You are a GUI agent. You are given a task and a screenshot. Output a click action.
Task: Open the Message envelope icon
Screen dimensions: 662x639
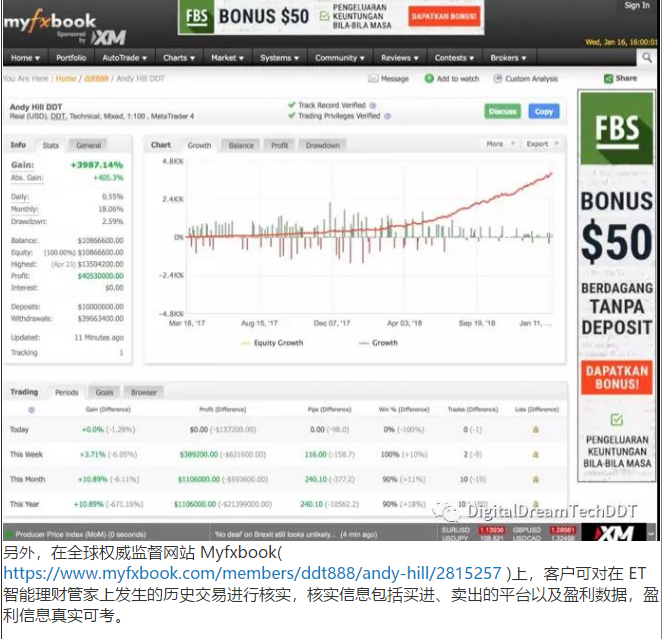(x=373, y=79)
